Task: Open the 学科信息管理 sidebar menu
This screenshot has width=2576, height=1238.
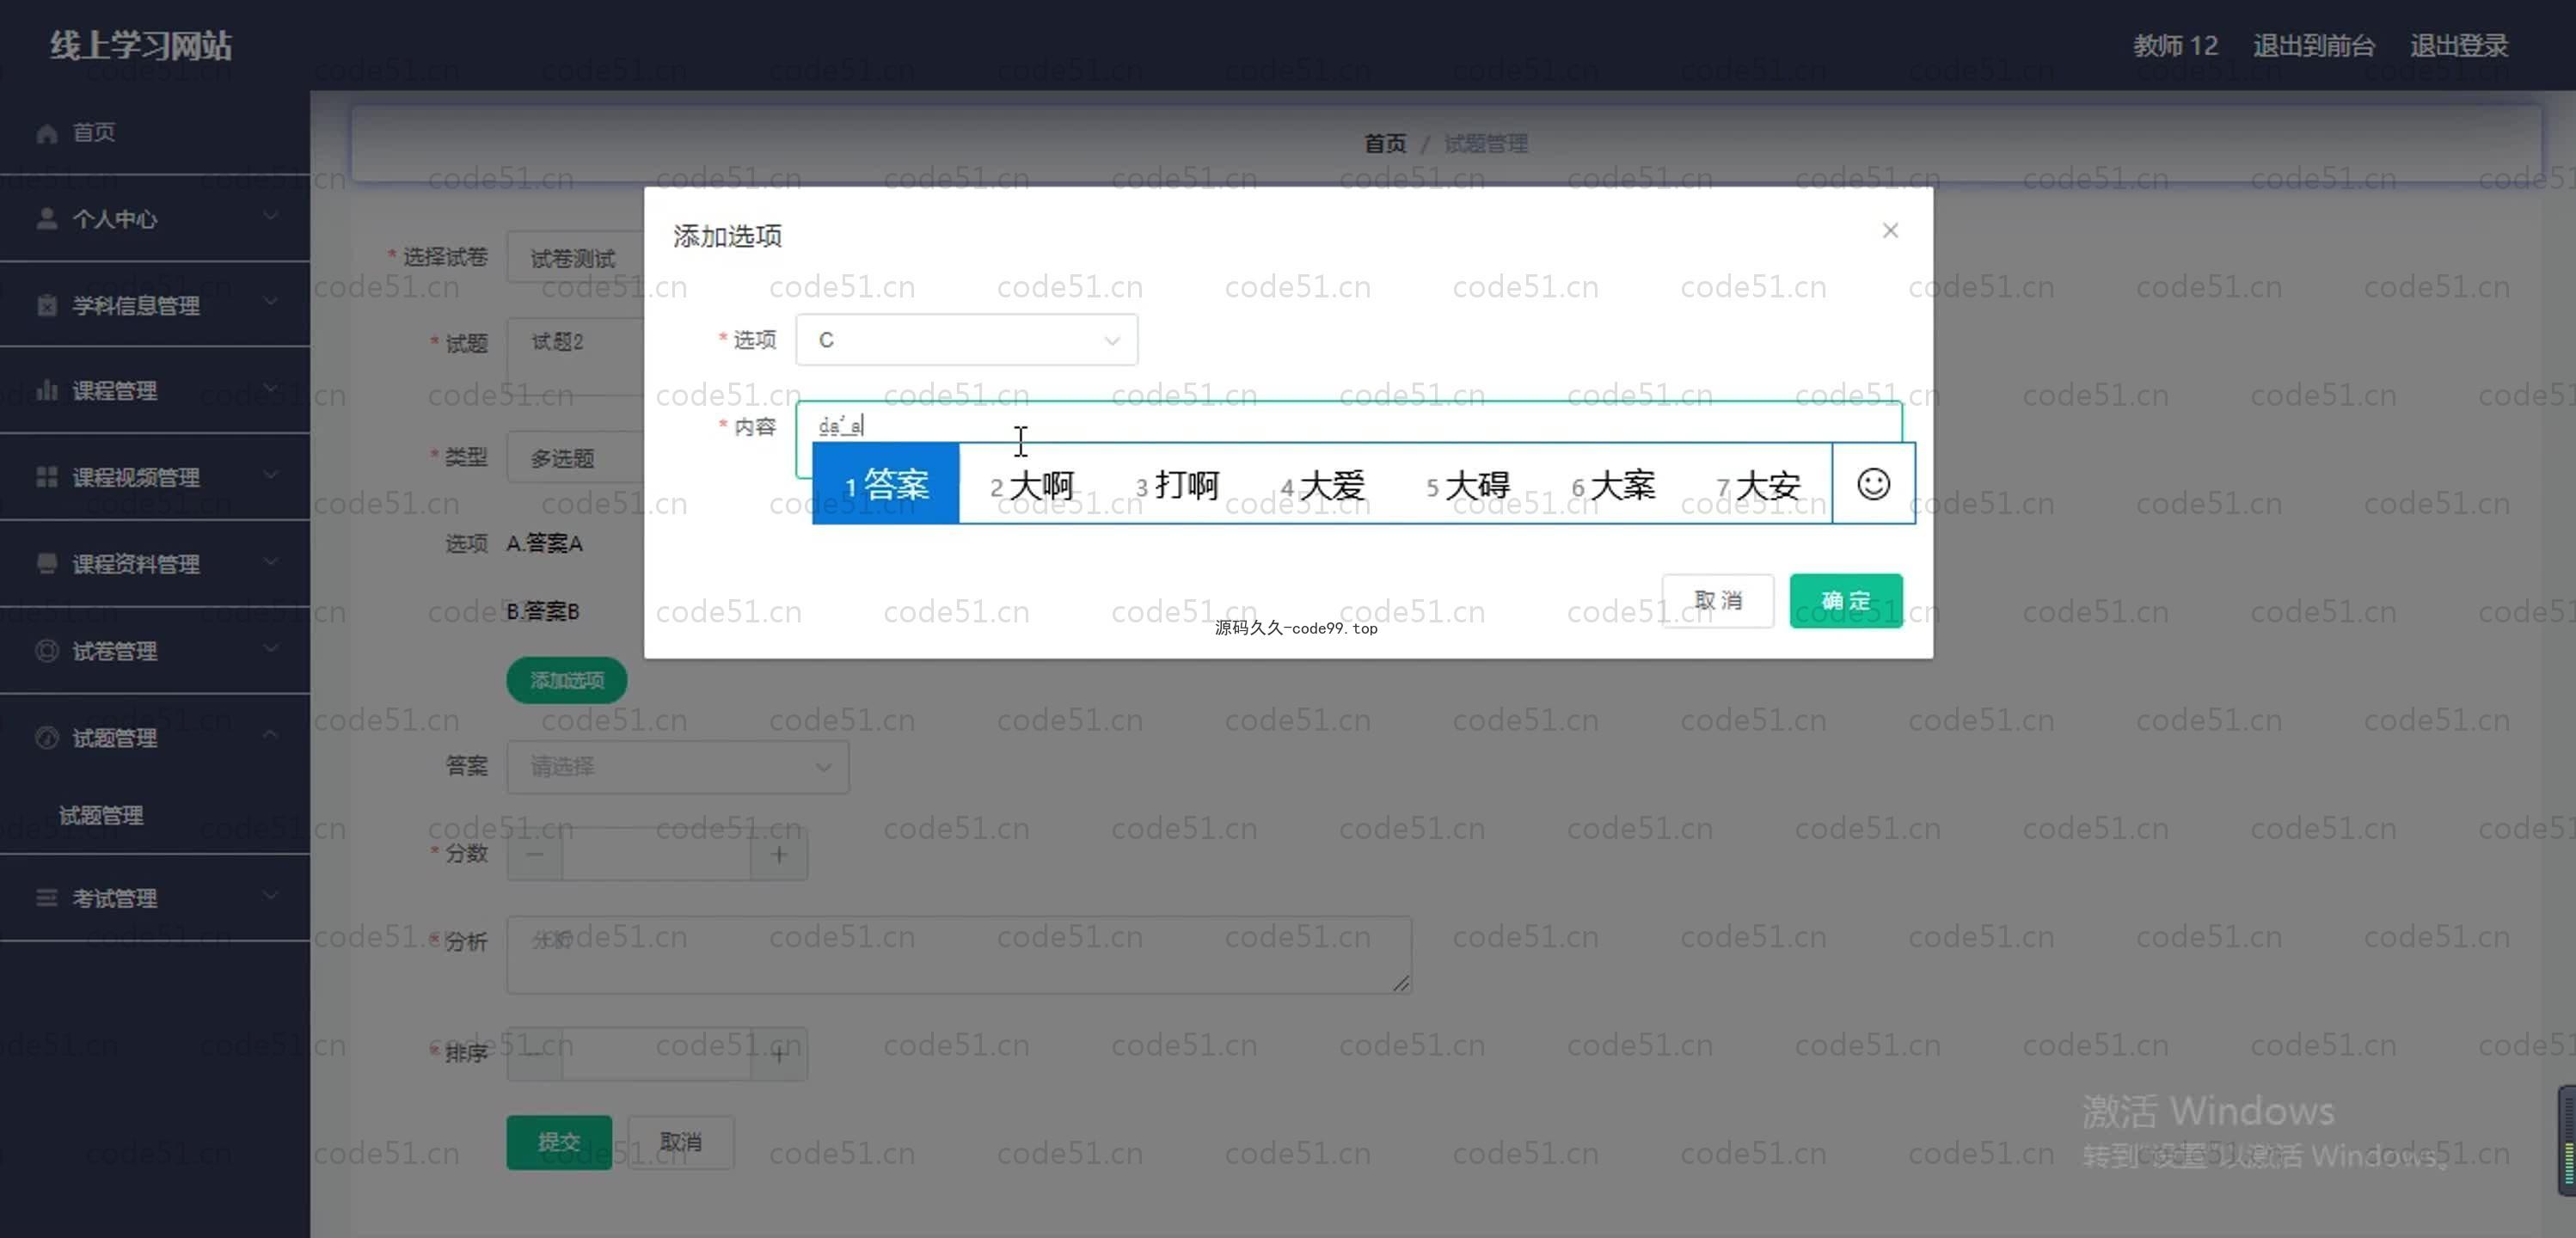Action: coord(155,305)
